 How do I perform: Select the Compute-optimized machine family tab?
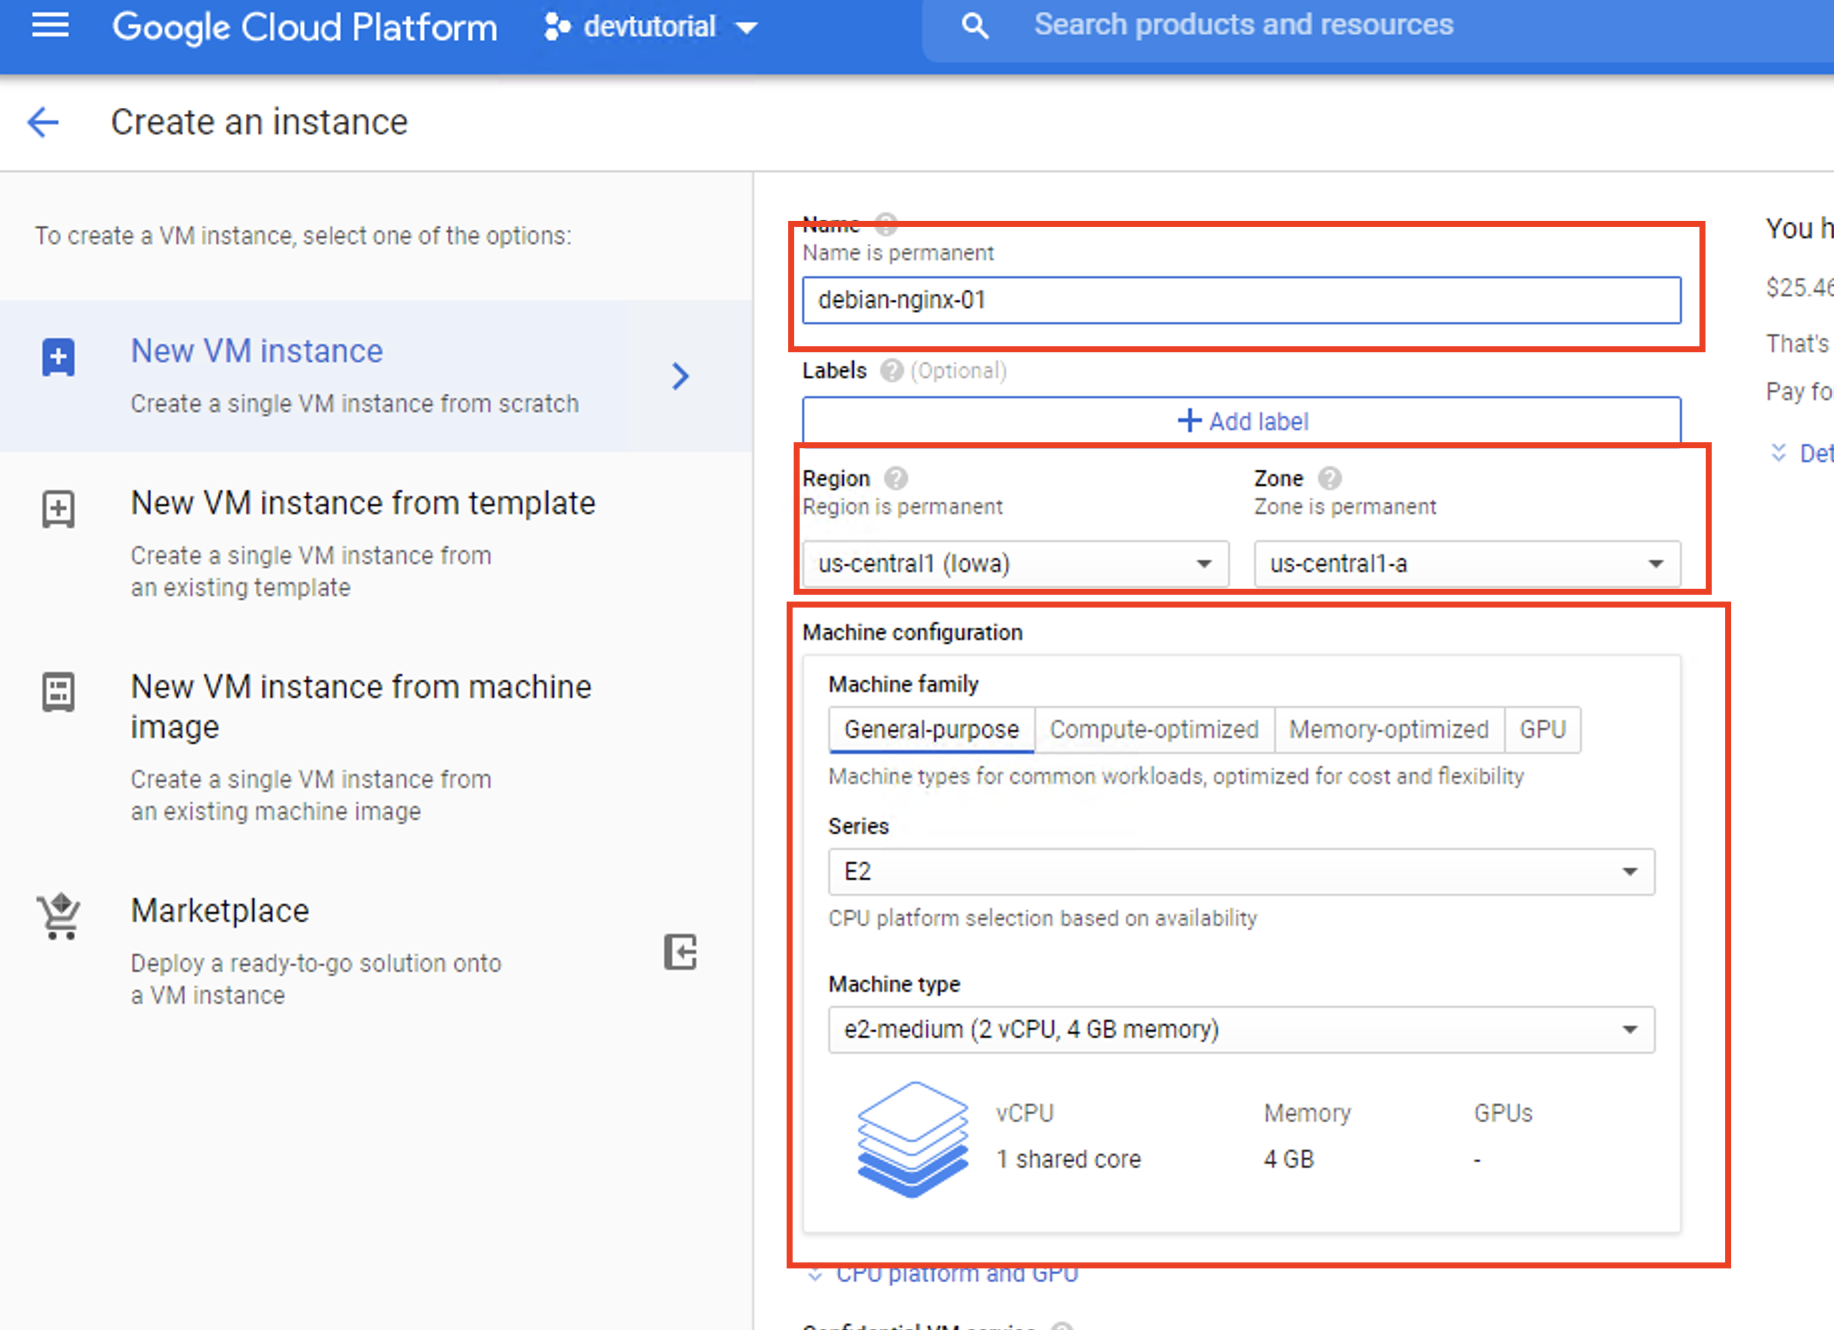click(1154, 730)
